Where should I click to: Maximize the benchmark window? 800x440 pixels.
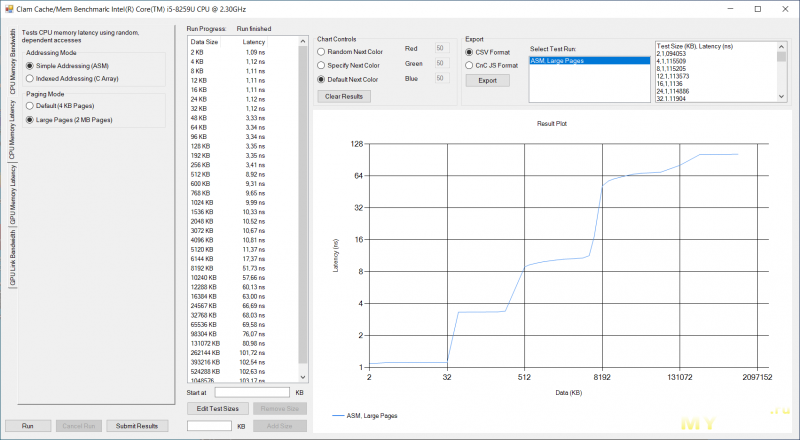tap(758, 9)
